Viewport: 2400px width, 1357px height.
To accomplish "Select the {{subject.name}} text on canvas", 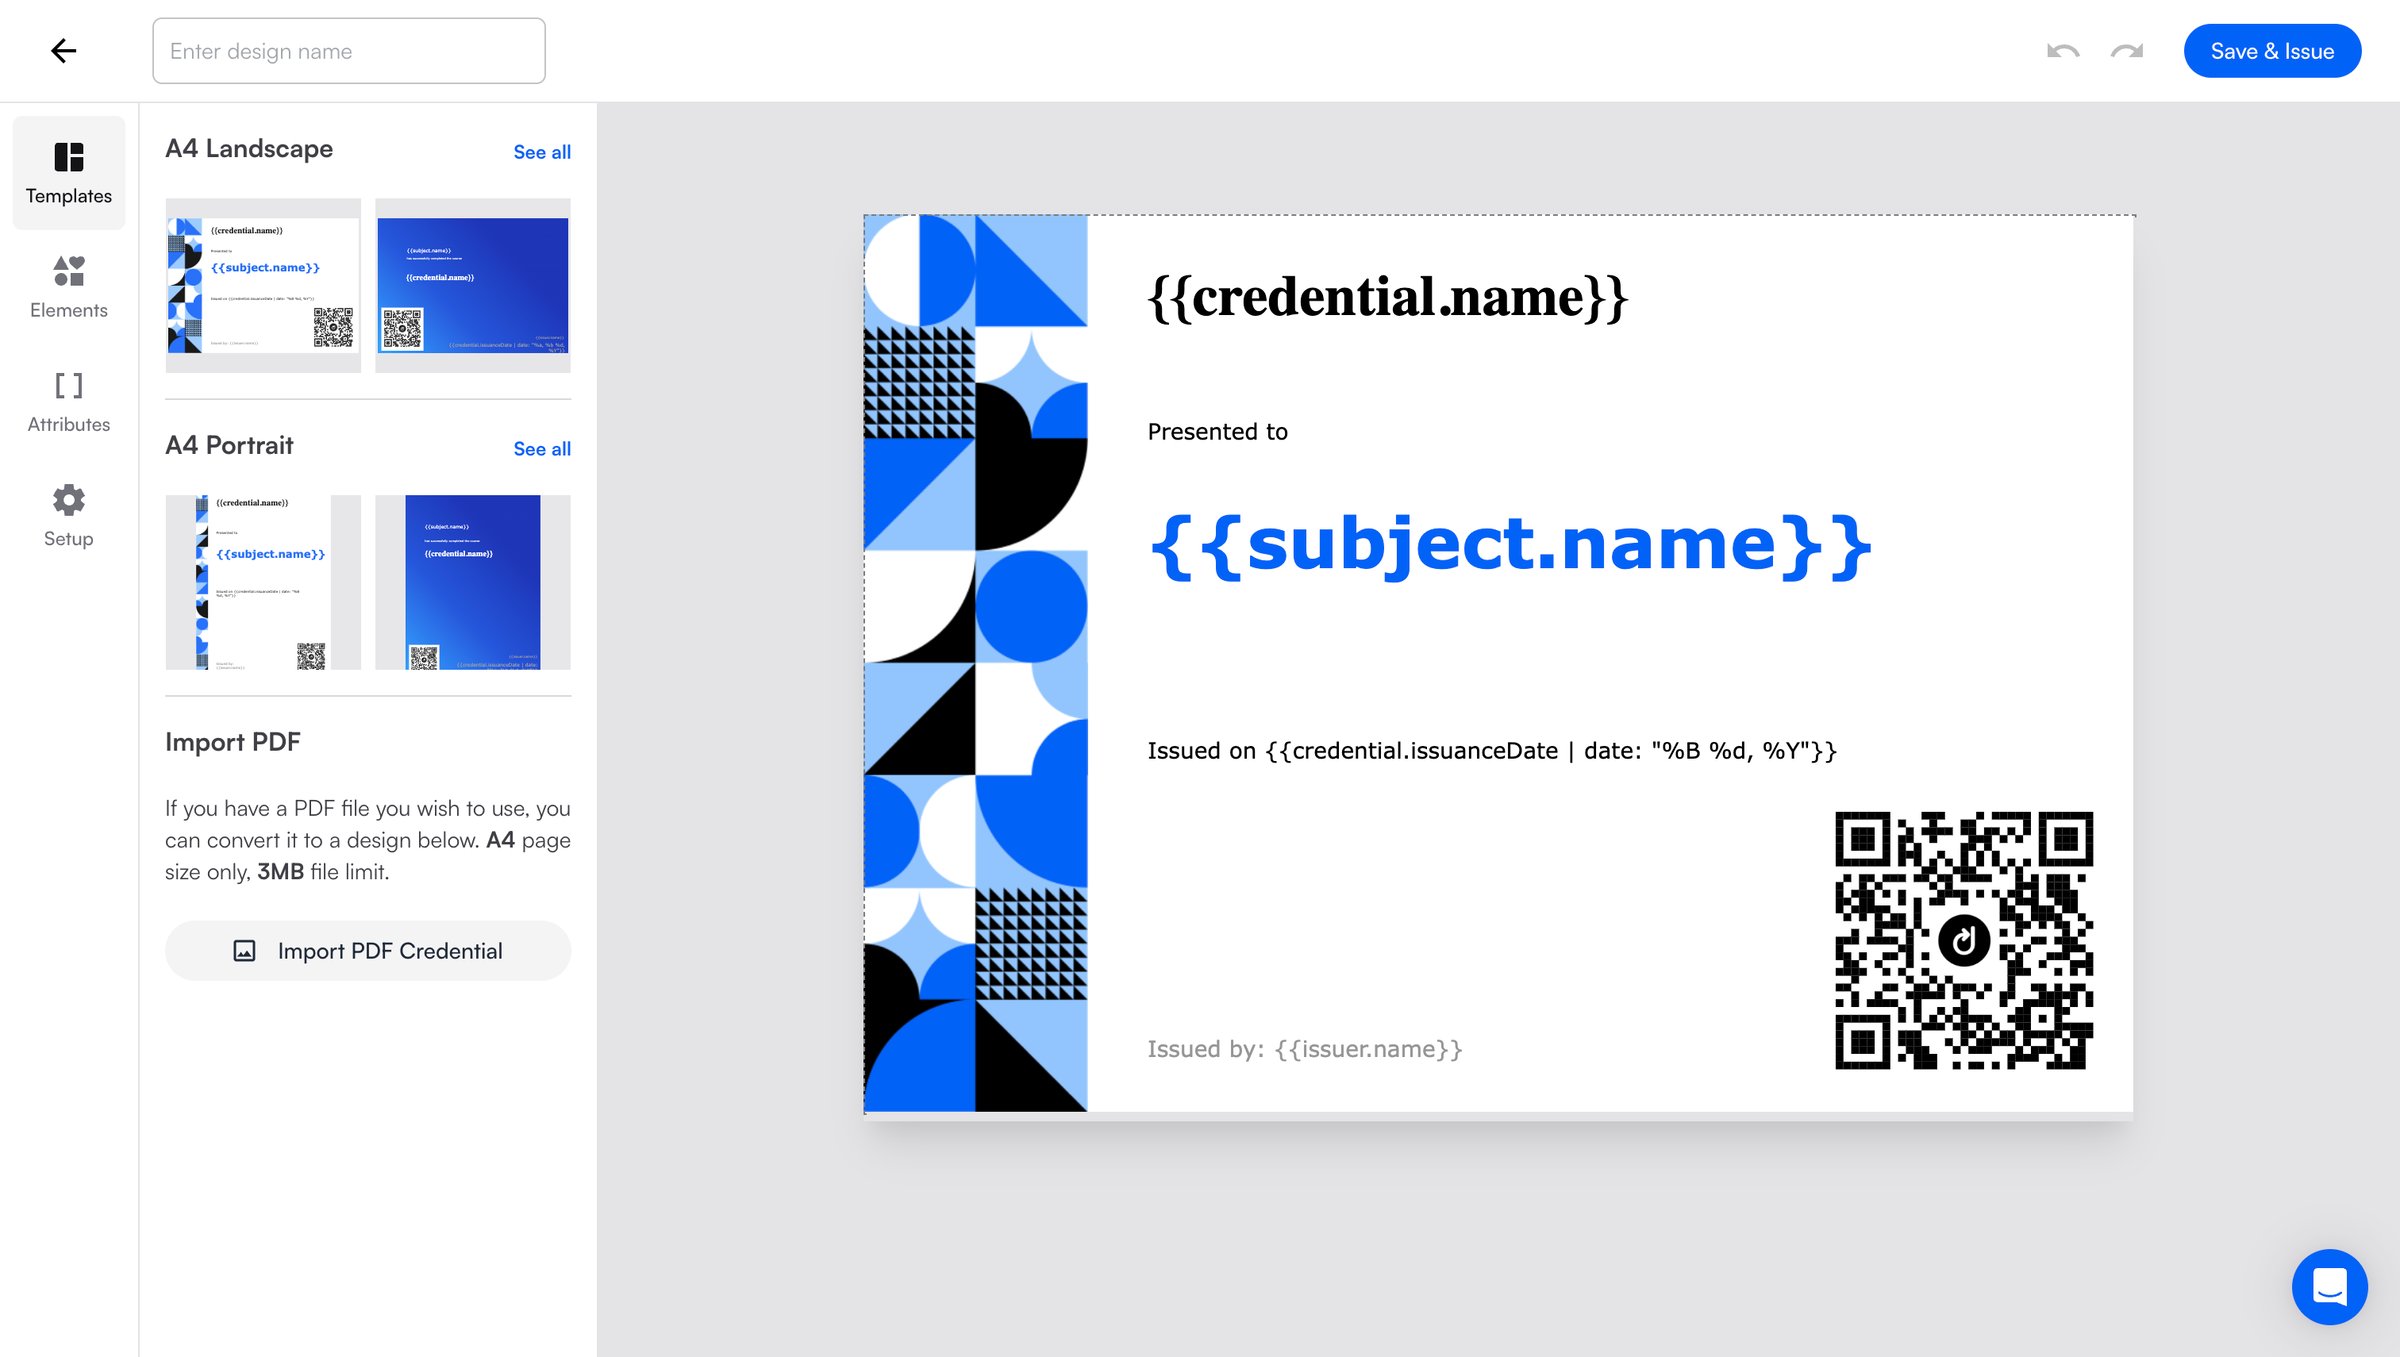I will tap(1510, 545).
